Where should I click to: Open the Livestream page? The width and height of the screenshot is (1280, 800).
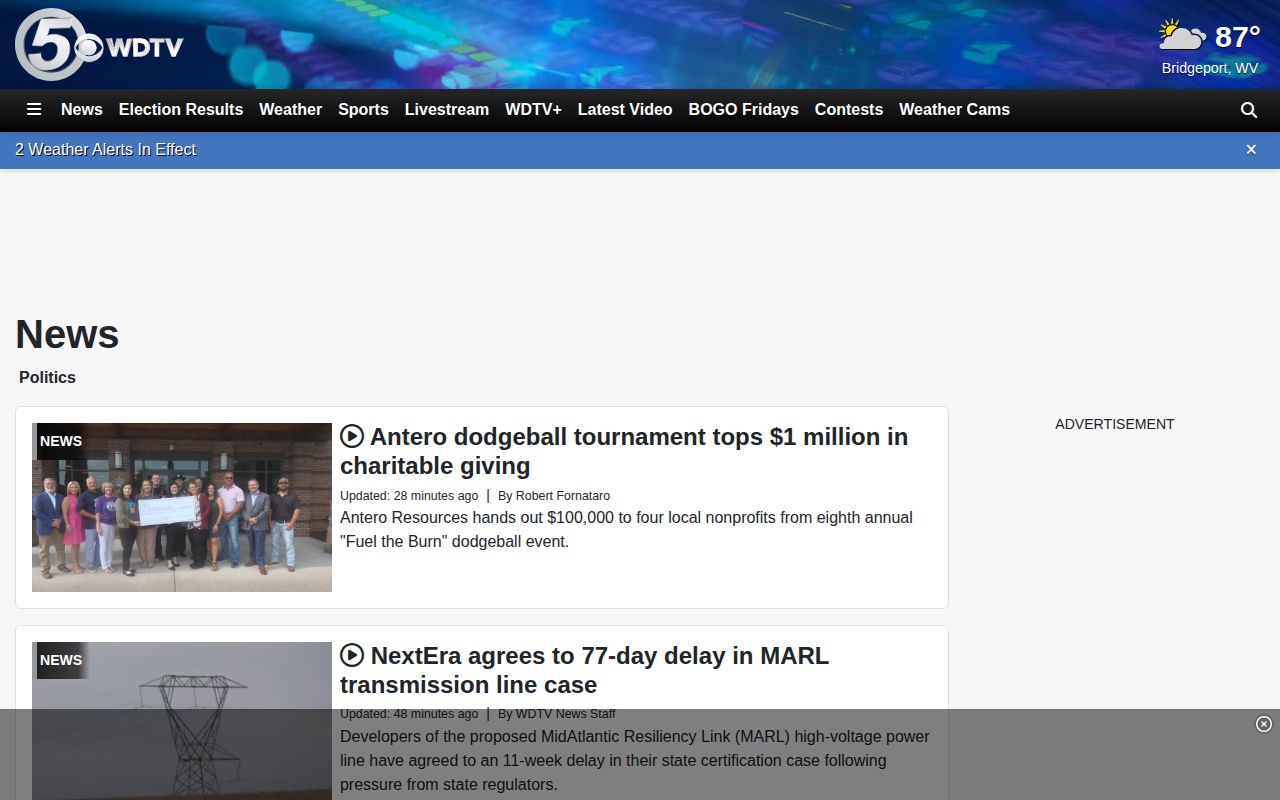447,110
